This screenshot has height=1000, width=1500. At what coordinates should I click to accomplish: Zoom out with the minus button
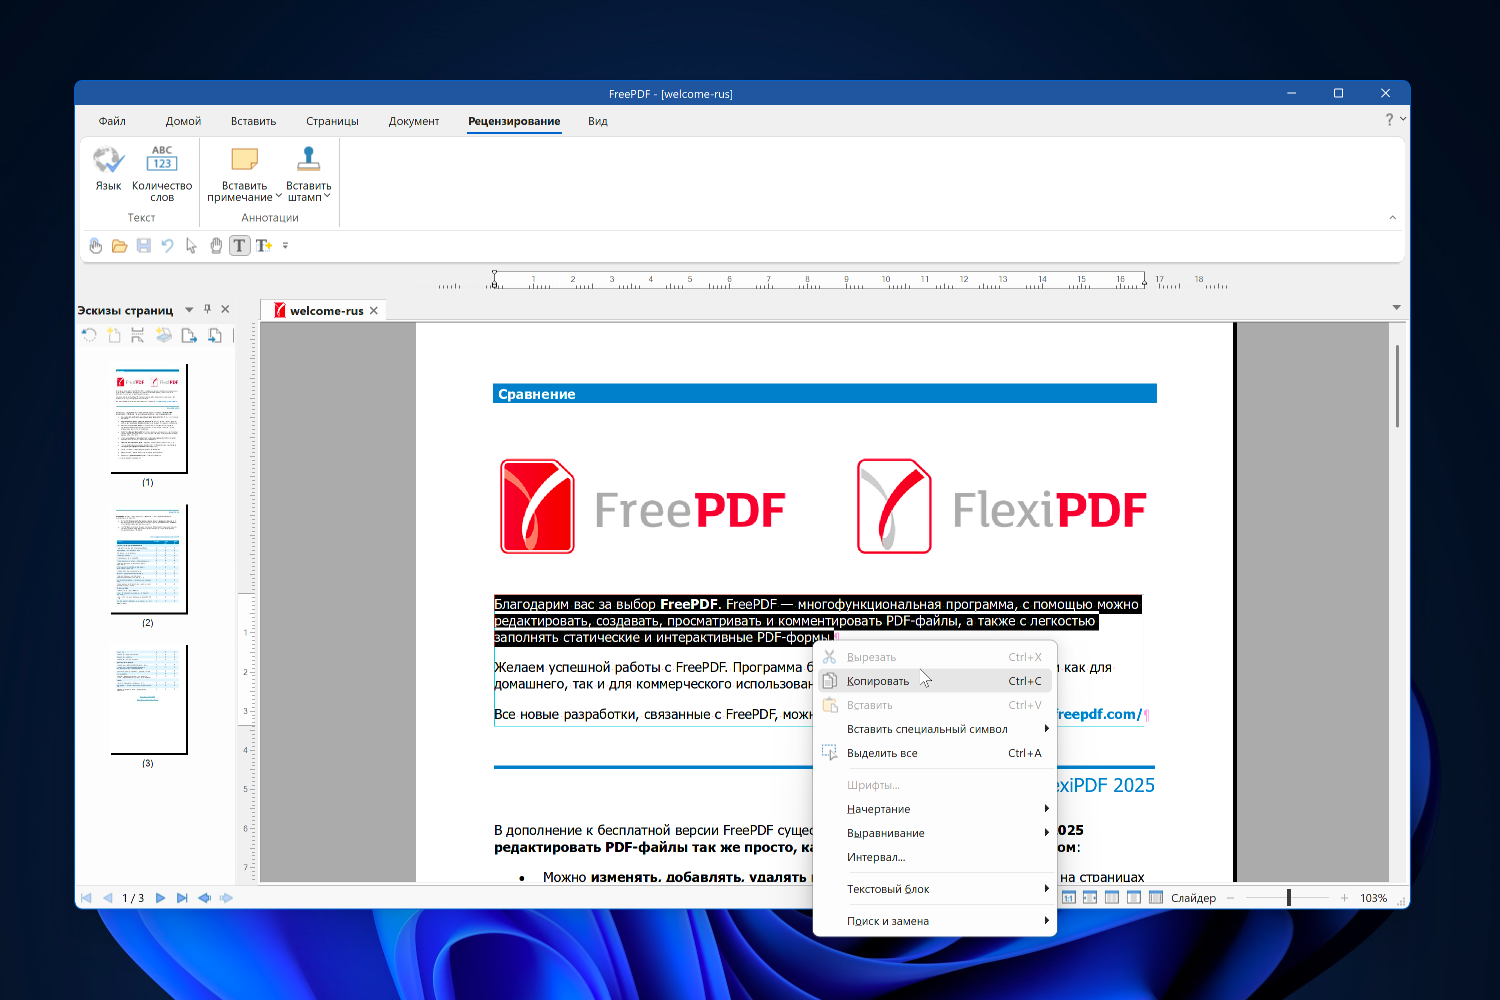(x=1230, y=898)
